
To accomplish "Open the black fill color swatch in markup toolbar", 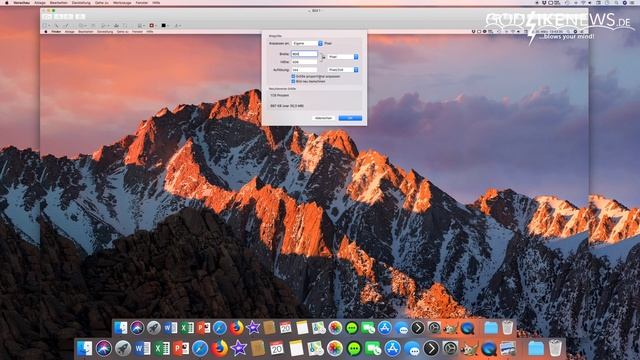I will (164, 25).
